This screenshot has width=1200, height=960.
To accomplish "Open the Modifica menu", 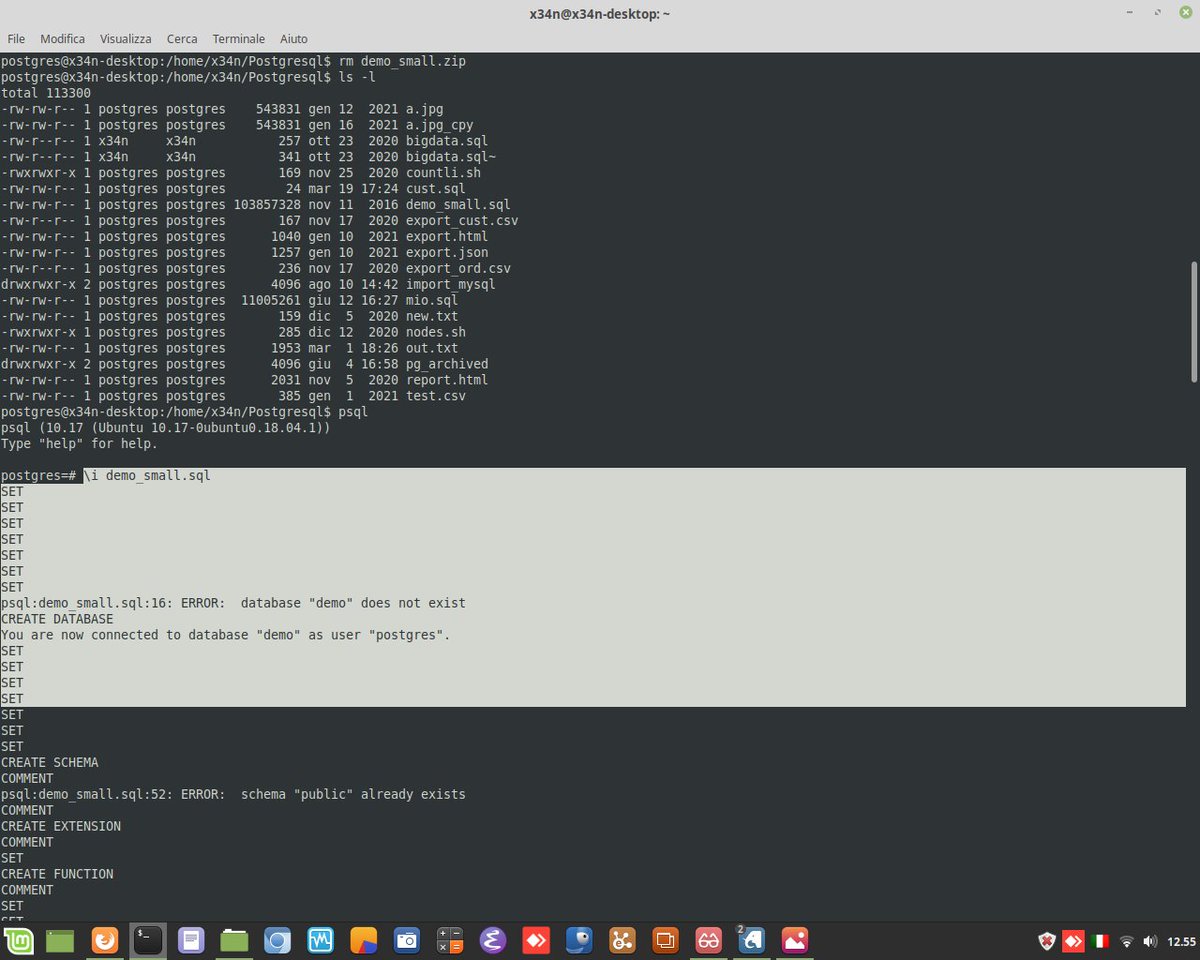I will point(62,38).
